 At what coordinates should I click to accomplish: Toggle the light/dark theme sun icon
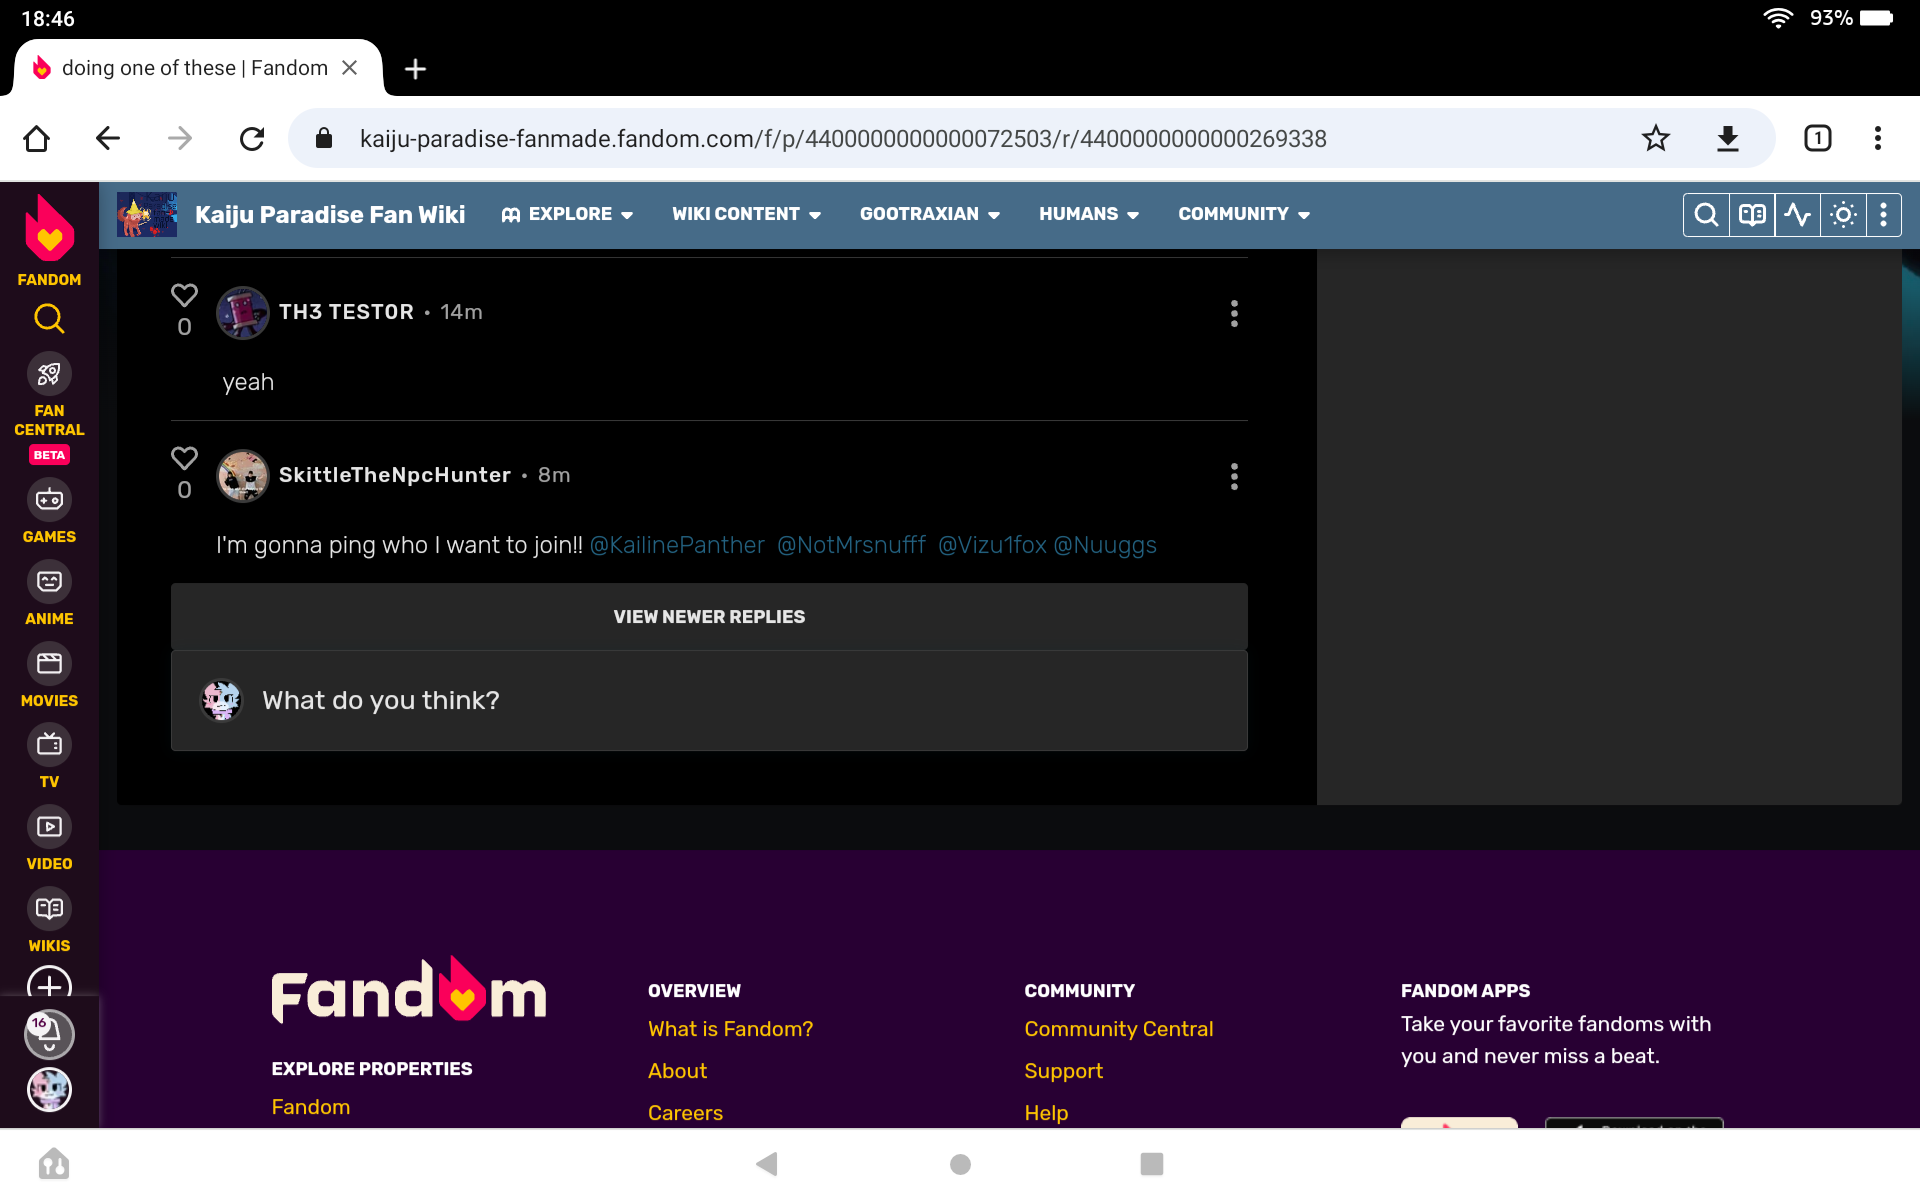(x=1843, y=215)
